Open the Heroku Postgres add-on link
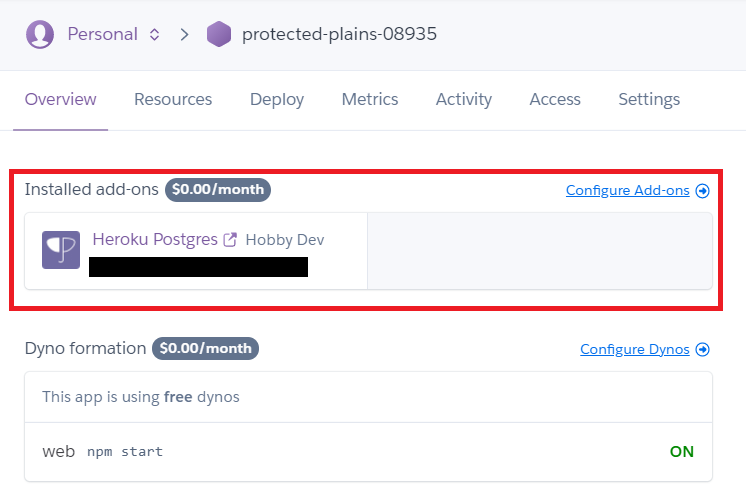The image size is (746, 500). coord(155,239)
